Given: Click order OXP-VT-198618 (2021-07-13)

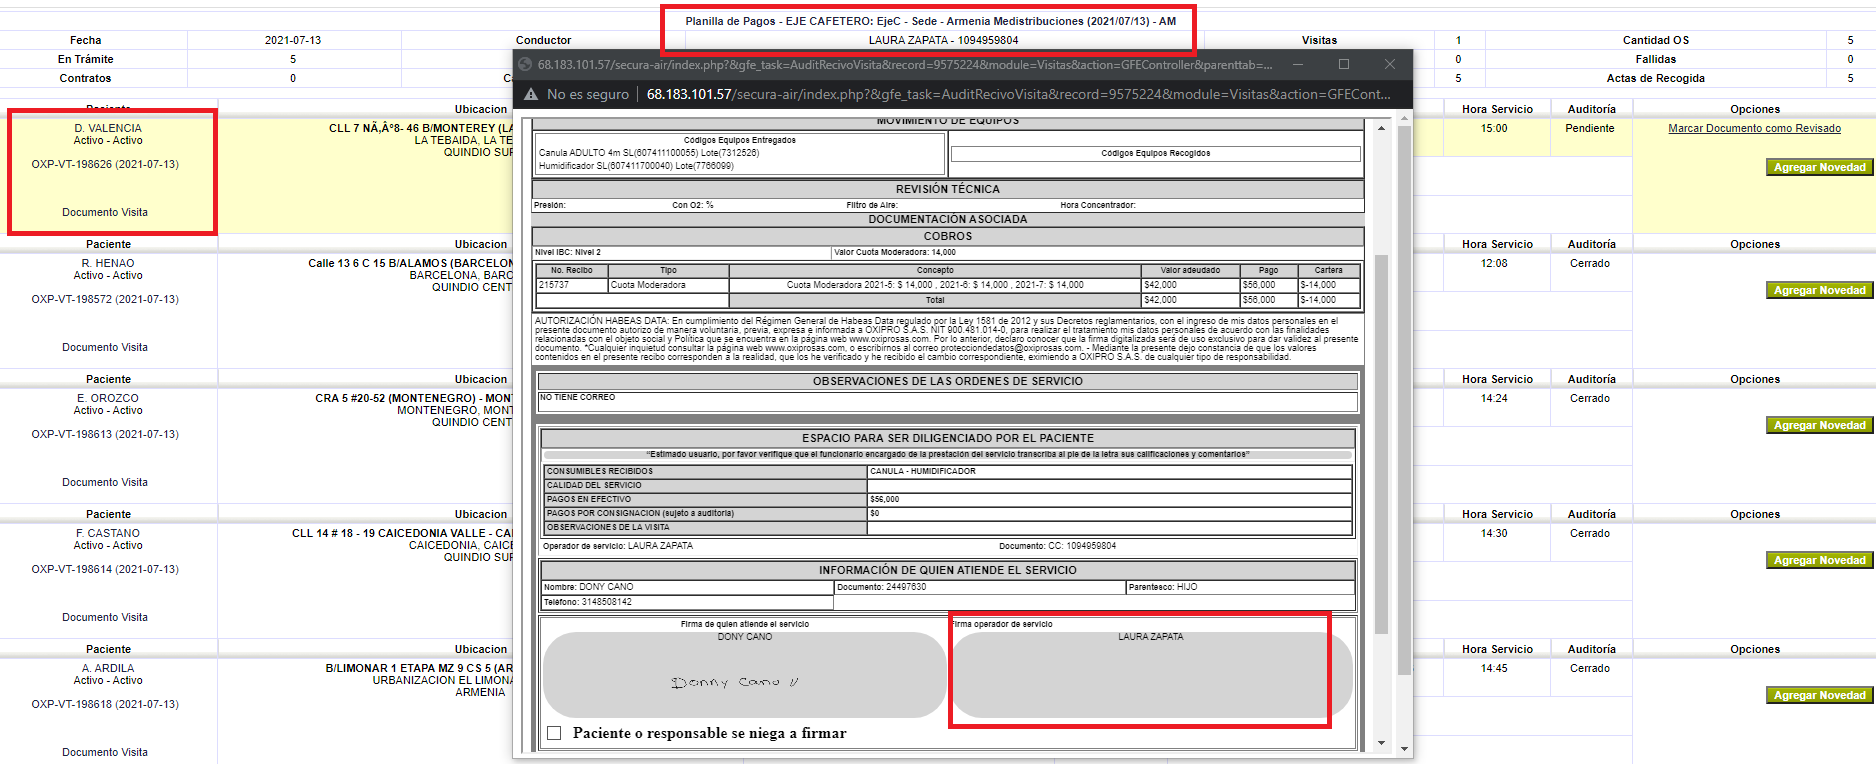Looking at the screenshot, I should click(x=105, y=704).
